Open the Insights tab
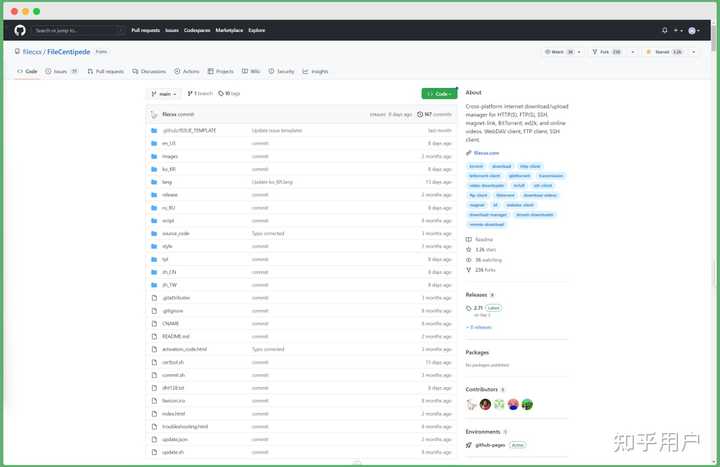This screenshot has height=467, width=720. [315, 71]
